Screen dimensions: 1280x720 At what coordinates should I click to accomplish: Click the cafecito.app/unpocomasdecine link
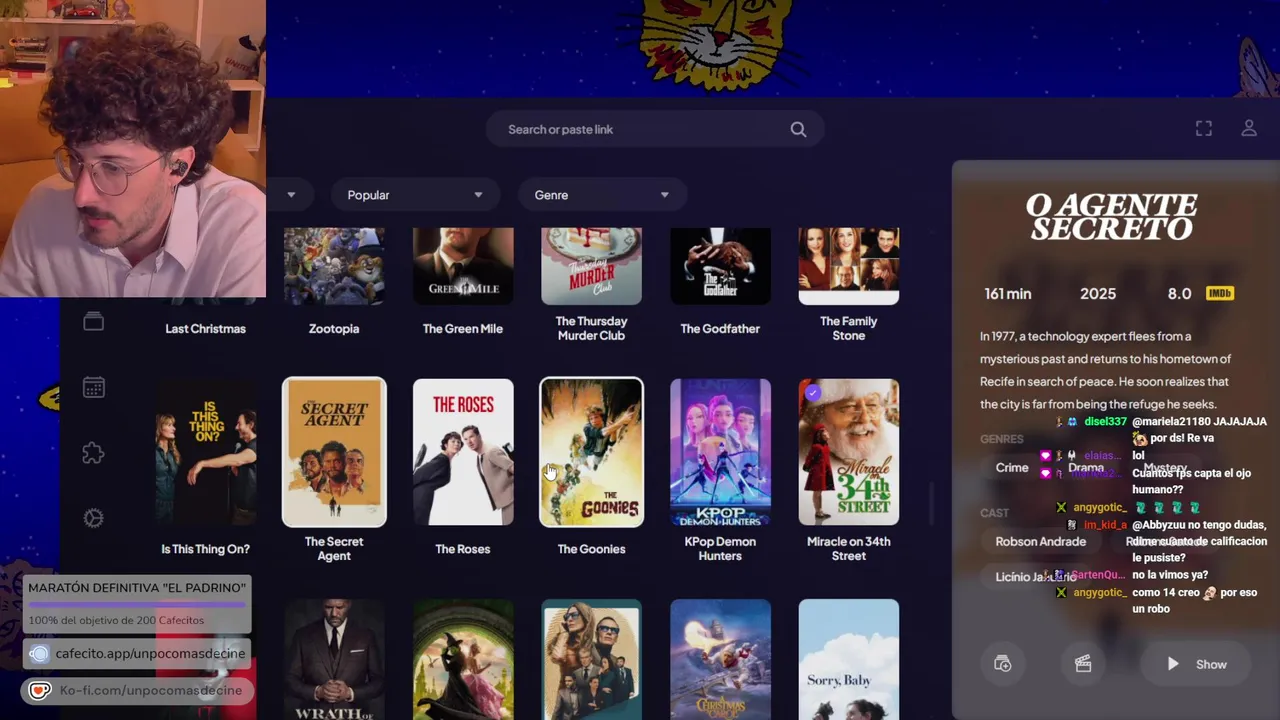(x=150, y=654)
